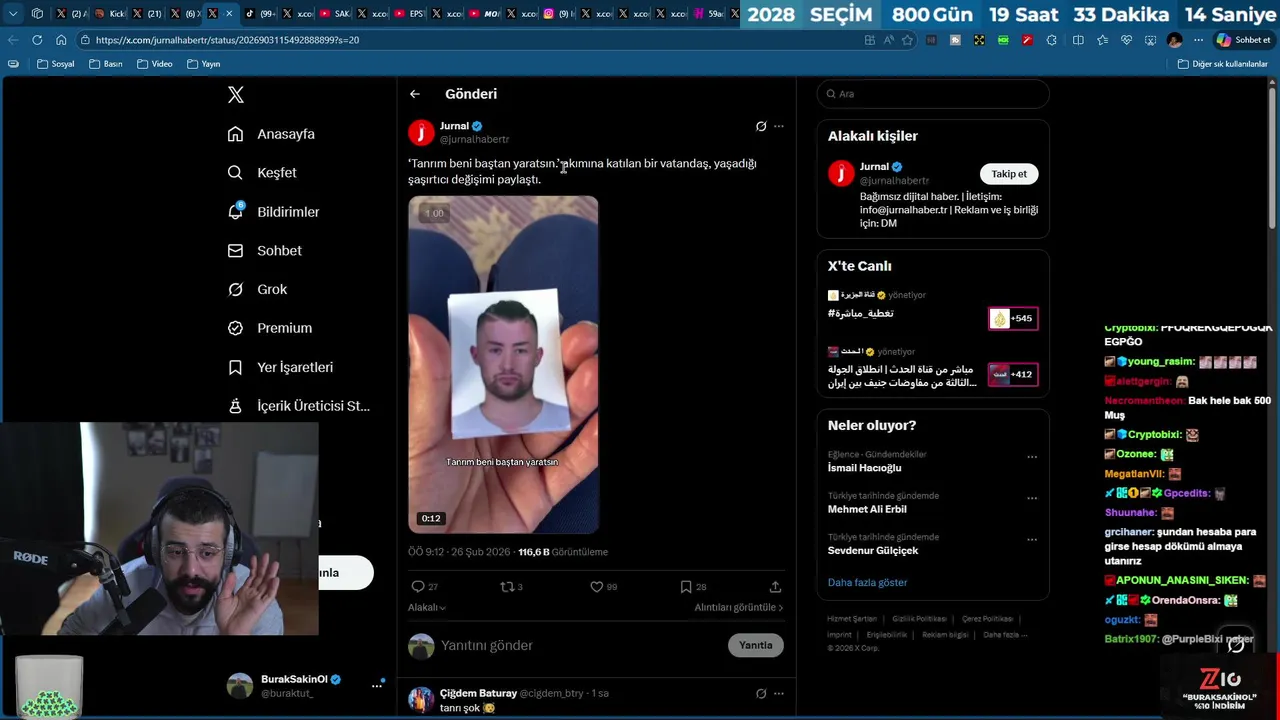Open the live broadcast with +412 listeners

pyautogui.click(x=1013, y=375)
